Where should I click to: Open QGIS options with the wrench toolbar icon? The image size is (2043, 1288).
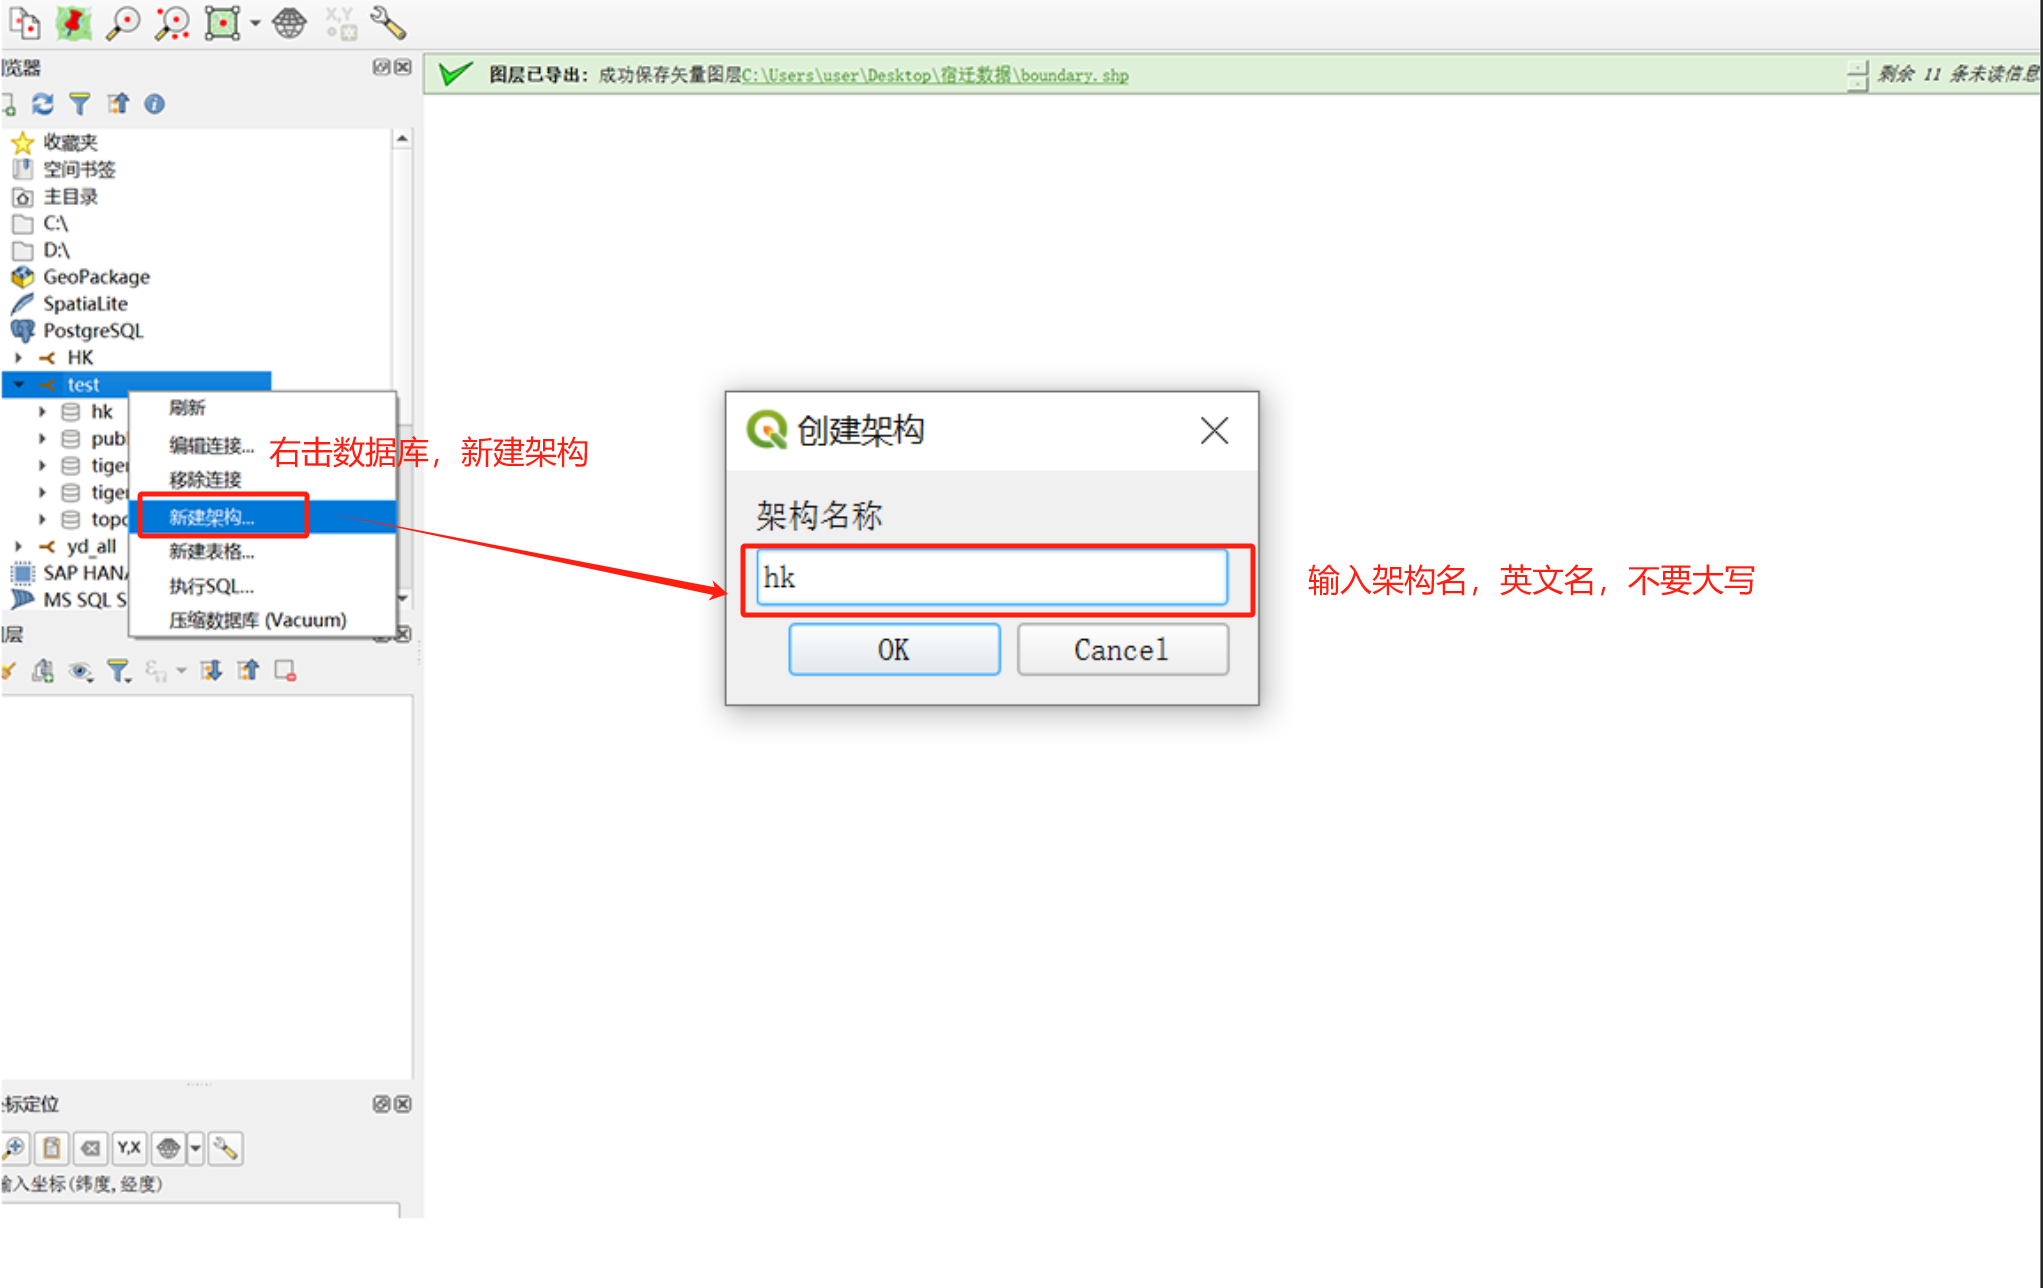click(x=388, y=22)
